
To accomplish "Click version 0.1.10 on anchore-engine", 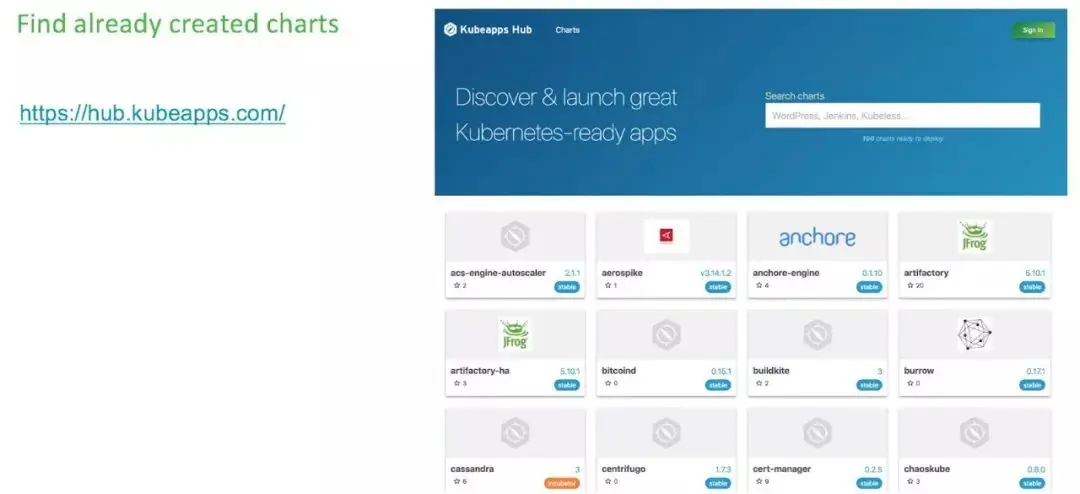I will click(x=872, y=273).
